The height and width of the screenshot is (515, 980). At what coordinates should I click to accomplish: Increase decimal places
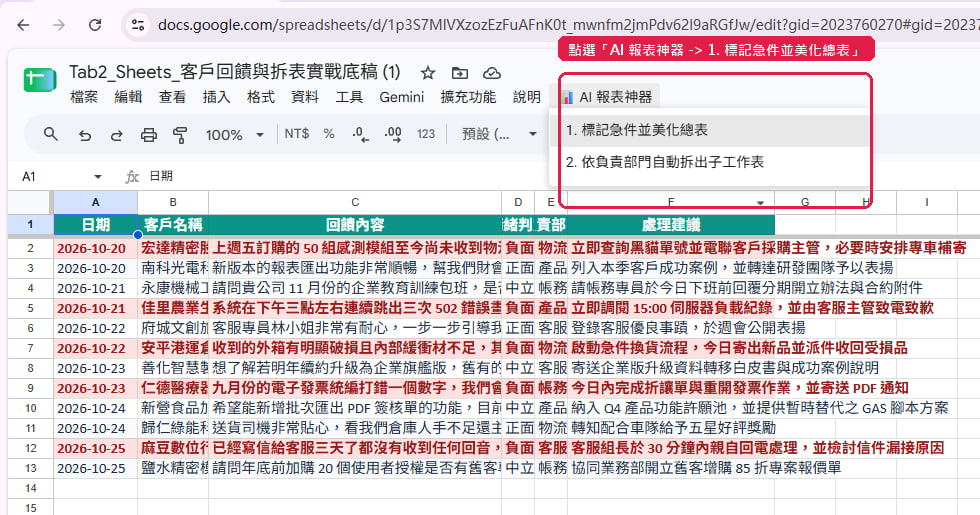tap(393, 134)
